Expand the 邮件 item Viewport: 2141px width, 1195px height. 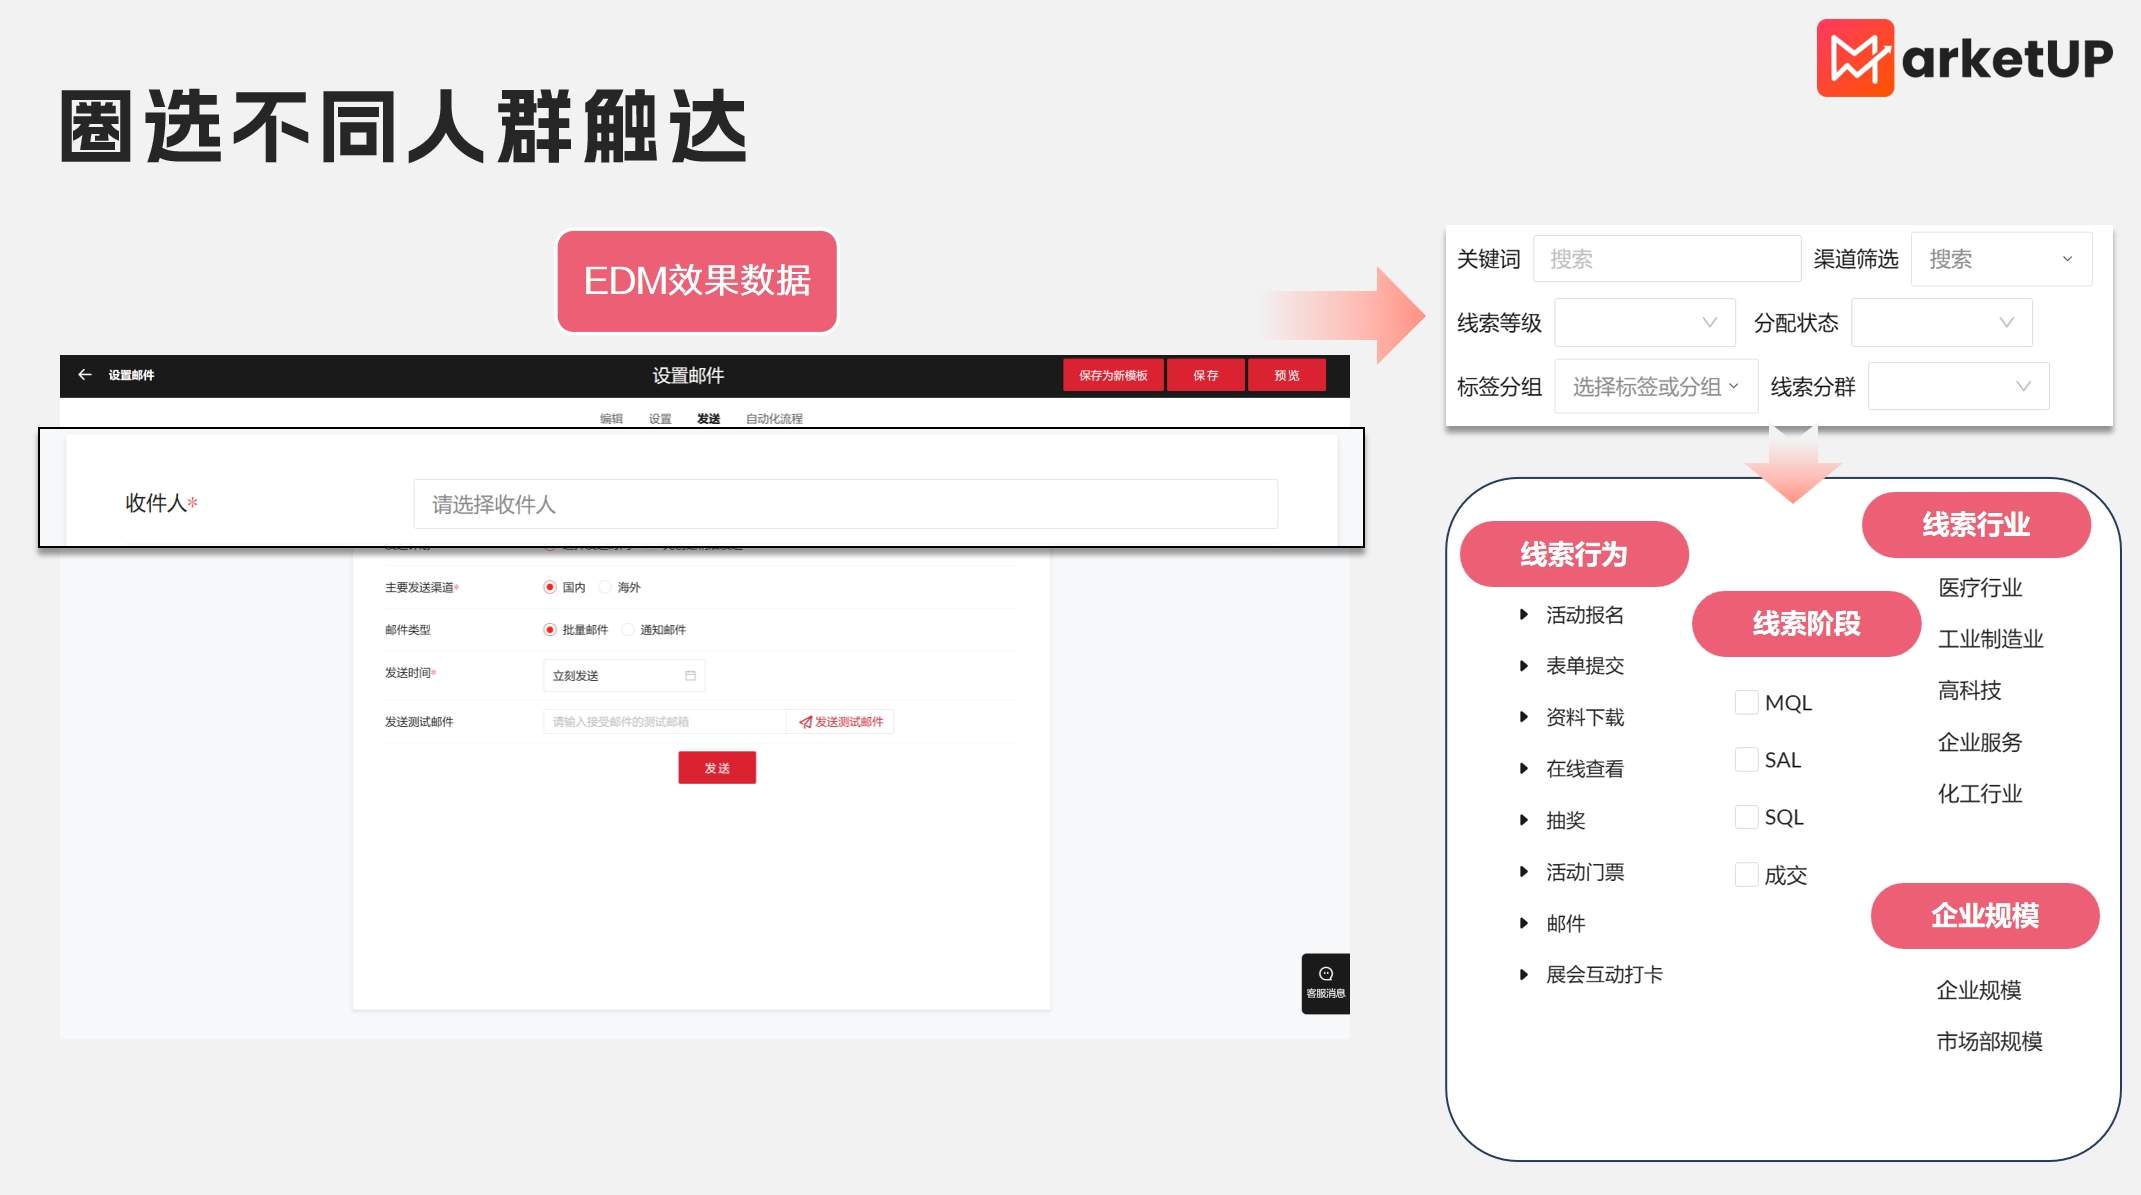1524,923
